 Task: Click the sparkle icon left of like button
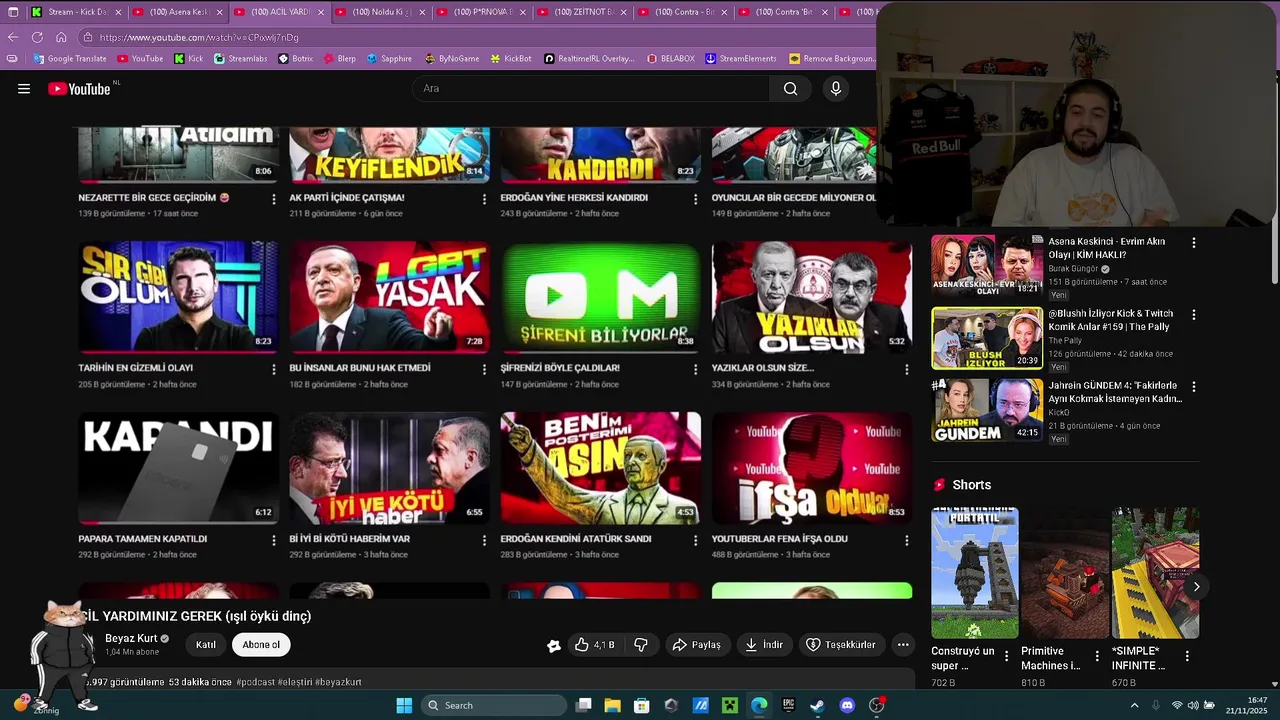pyautogui.click(x=553, y=646)
